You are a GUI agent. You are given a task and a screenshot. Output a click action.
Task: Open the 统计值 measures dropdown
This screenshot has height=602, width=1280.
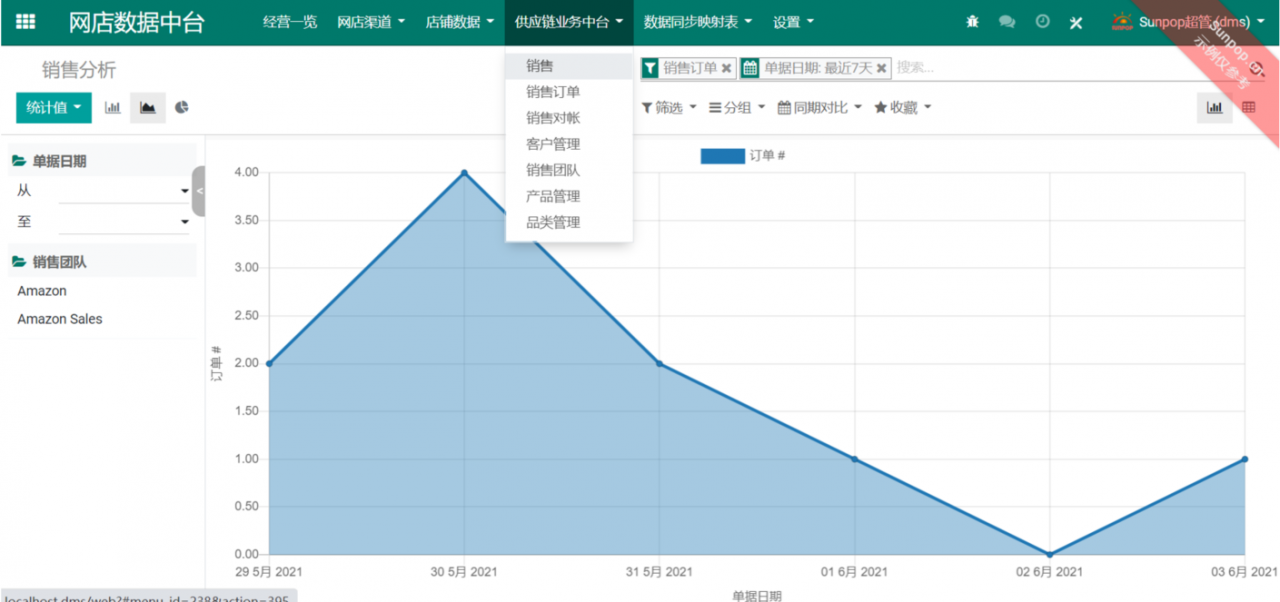[53, 108]
